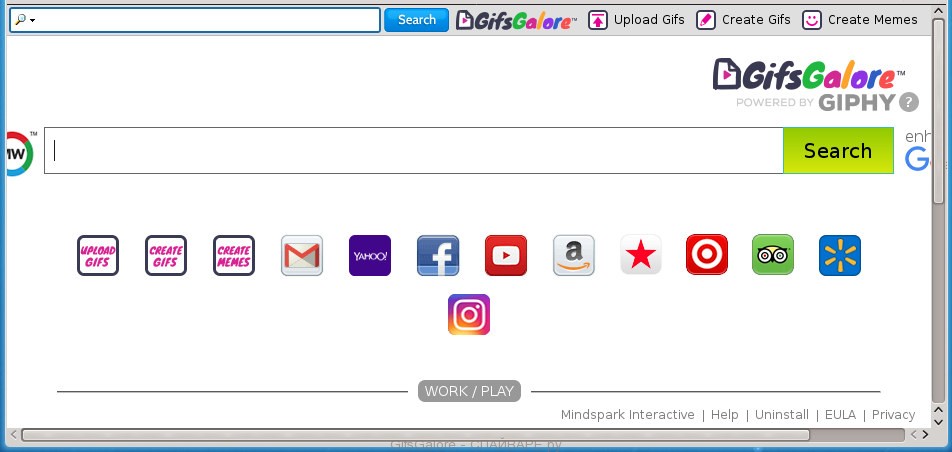
Task: Open the EULA footer link
Action: coord(840,415)
